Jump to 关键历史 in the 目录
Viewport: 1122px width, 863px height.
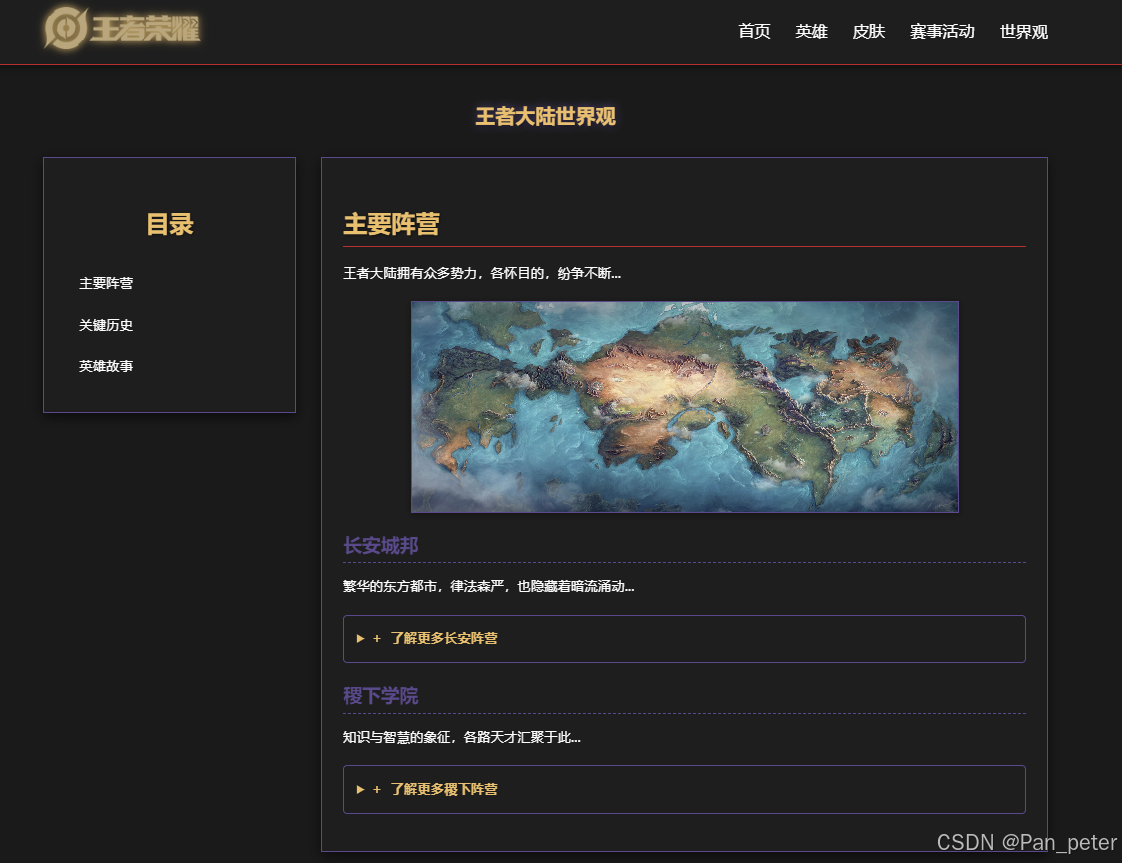coord(106,325)
